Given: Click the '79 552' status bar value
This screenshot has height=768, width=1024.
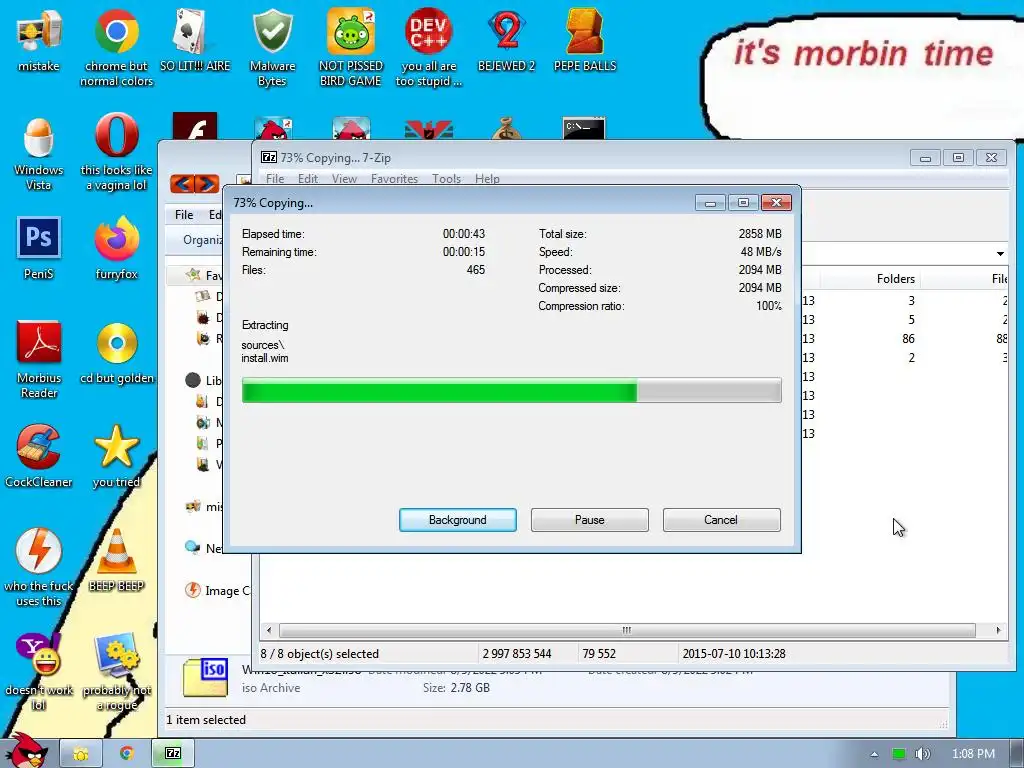Looking at the screenshot, I should tap(599, 654).
